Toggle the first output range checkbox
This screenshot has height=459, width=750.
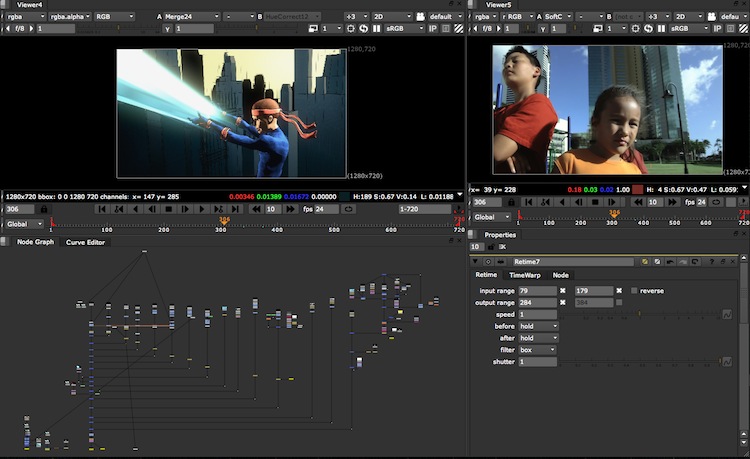(562, 303)
